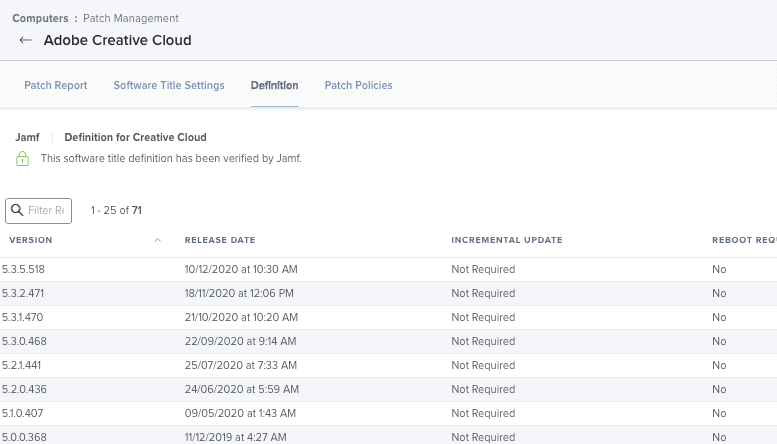This screenshot has width=777, height=444.
Task: Focus the Filter Results input field
Action: click(39, 211)
